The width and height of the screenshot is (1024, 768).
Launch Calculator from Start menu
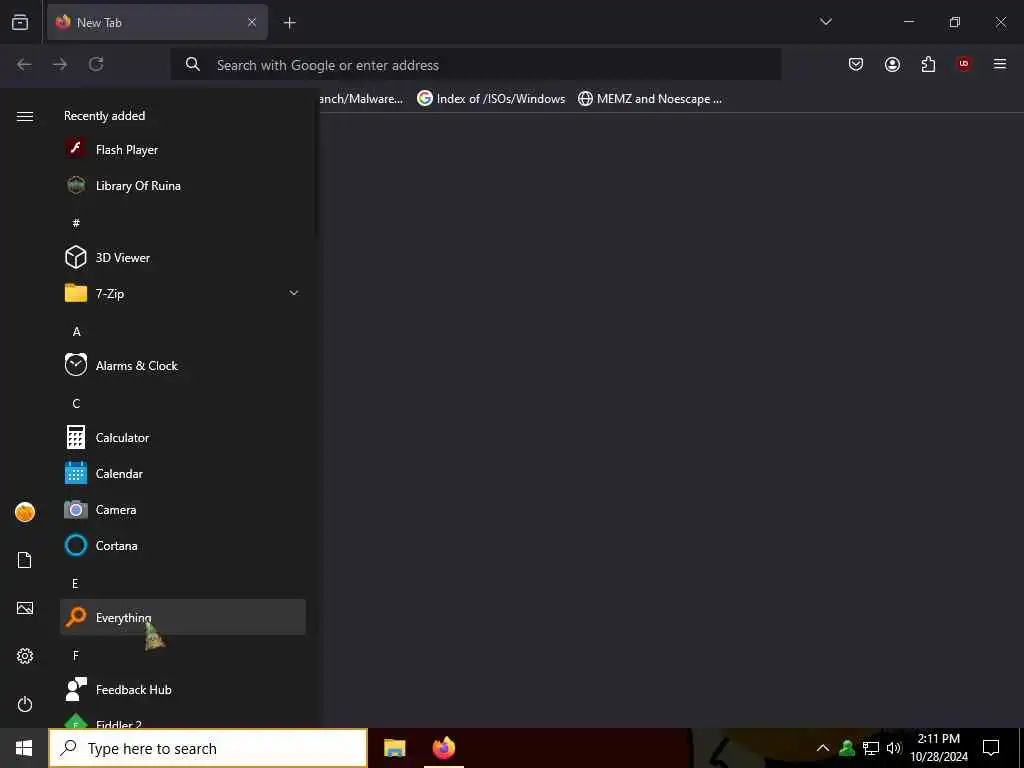182,438
